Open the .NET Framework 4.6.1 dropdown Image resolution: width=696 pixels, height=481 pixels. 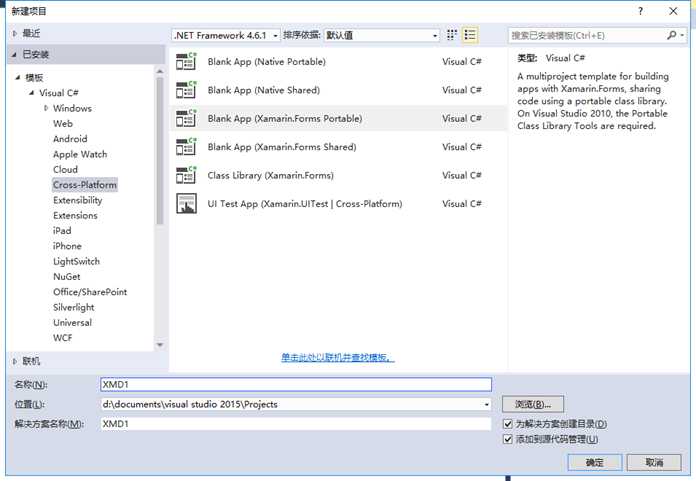pyautogui.click(x=226, y=35)
